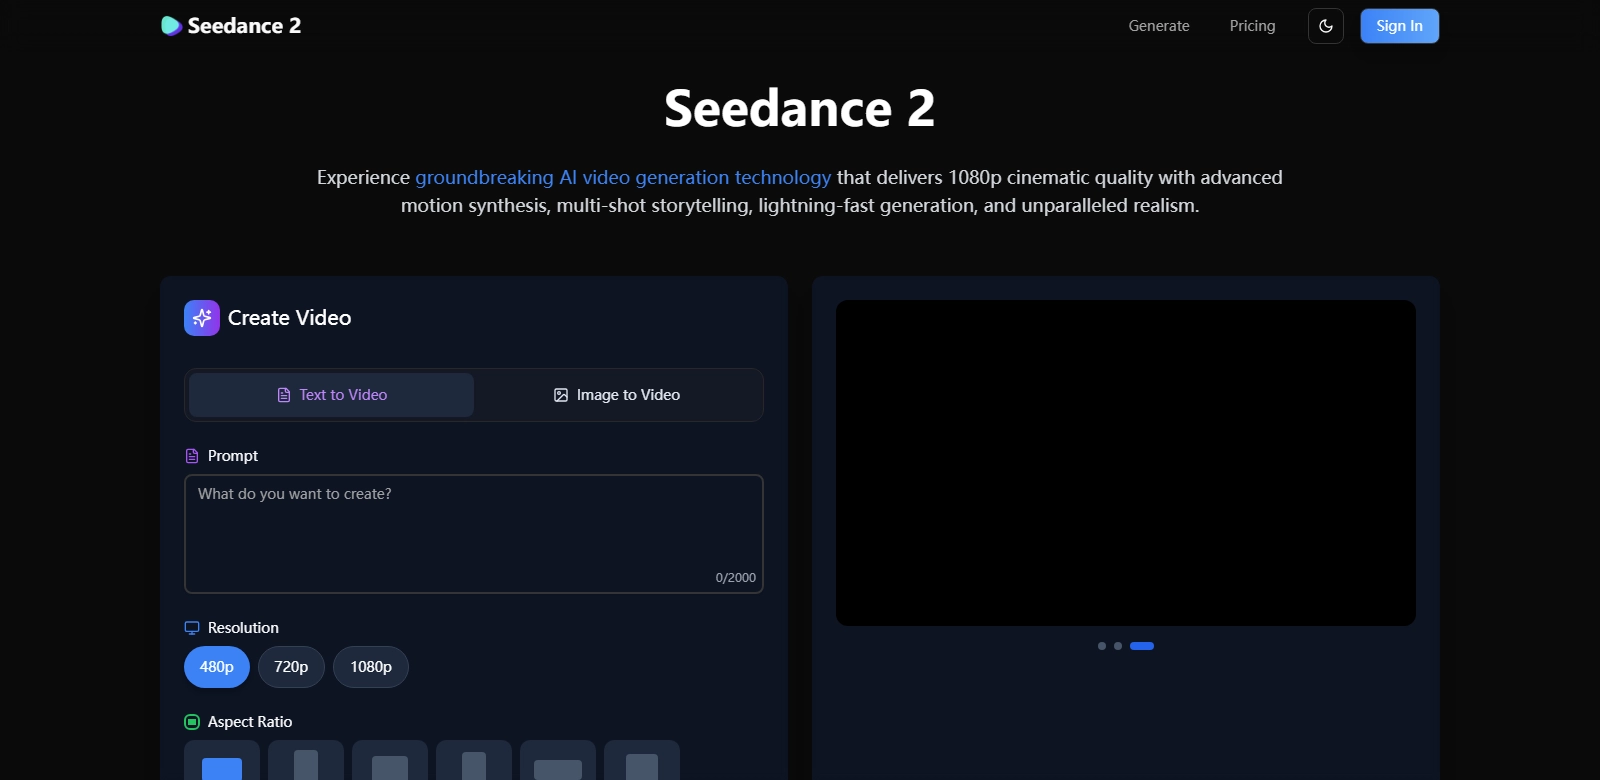The width and height of the screenshot is (1600, 780).
Task: Click the Seedance 2 brand name in header
Action: pyautogui.click(x=244, y=26)
